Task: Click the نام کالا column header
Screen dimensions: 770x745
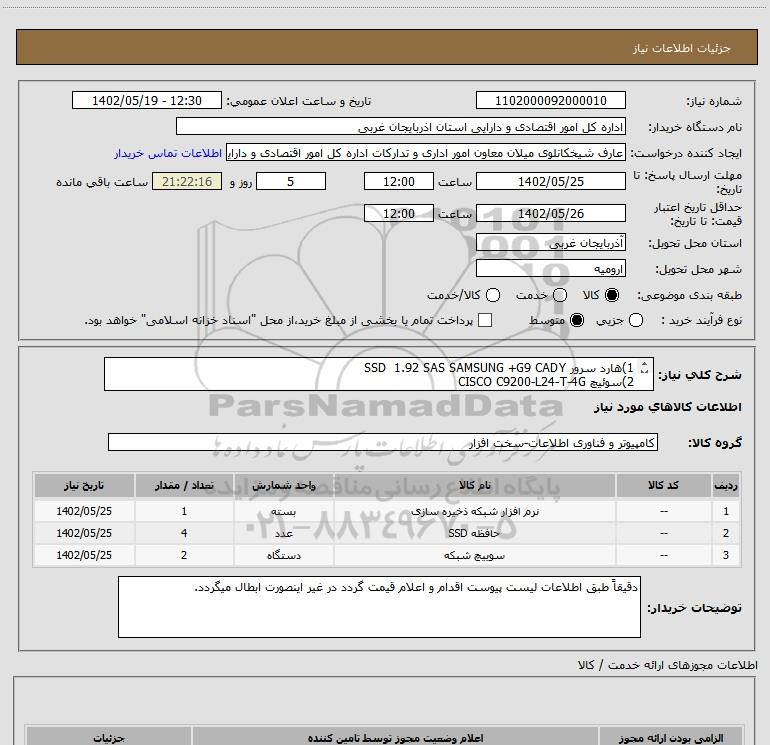Action: pyautogui.click(x=474, y=486)
